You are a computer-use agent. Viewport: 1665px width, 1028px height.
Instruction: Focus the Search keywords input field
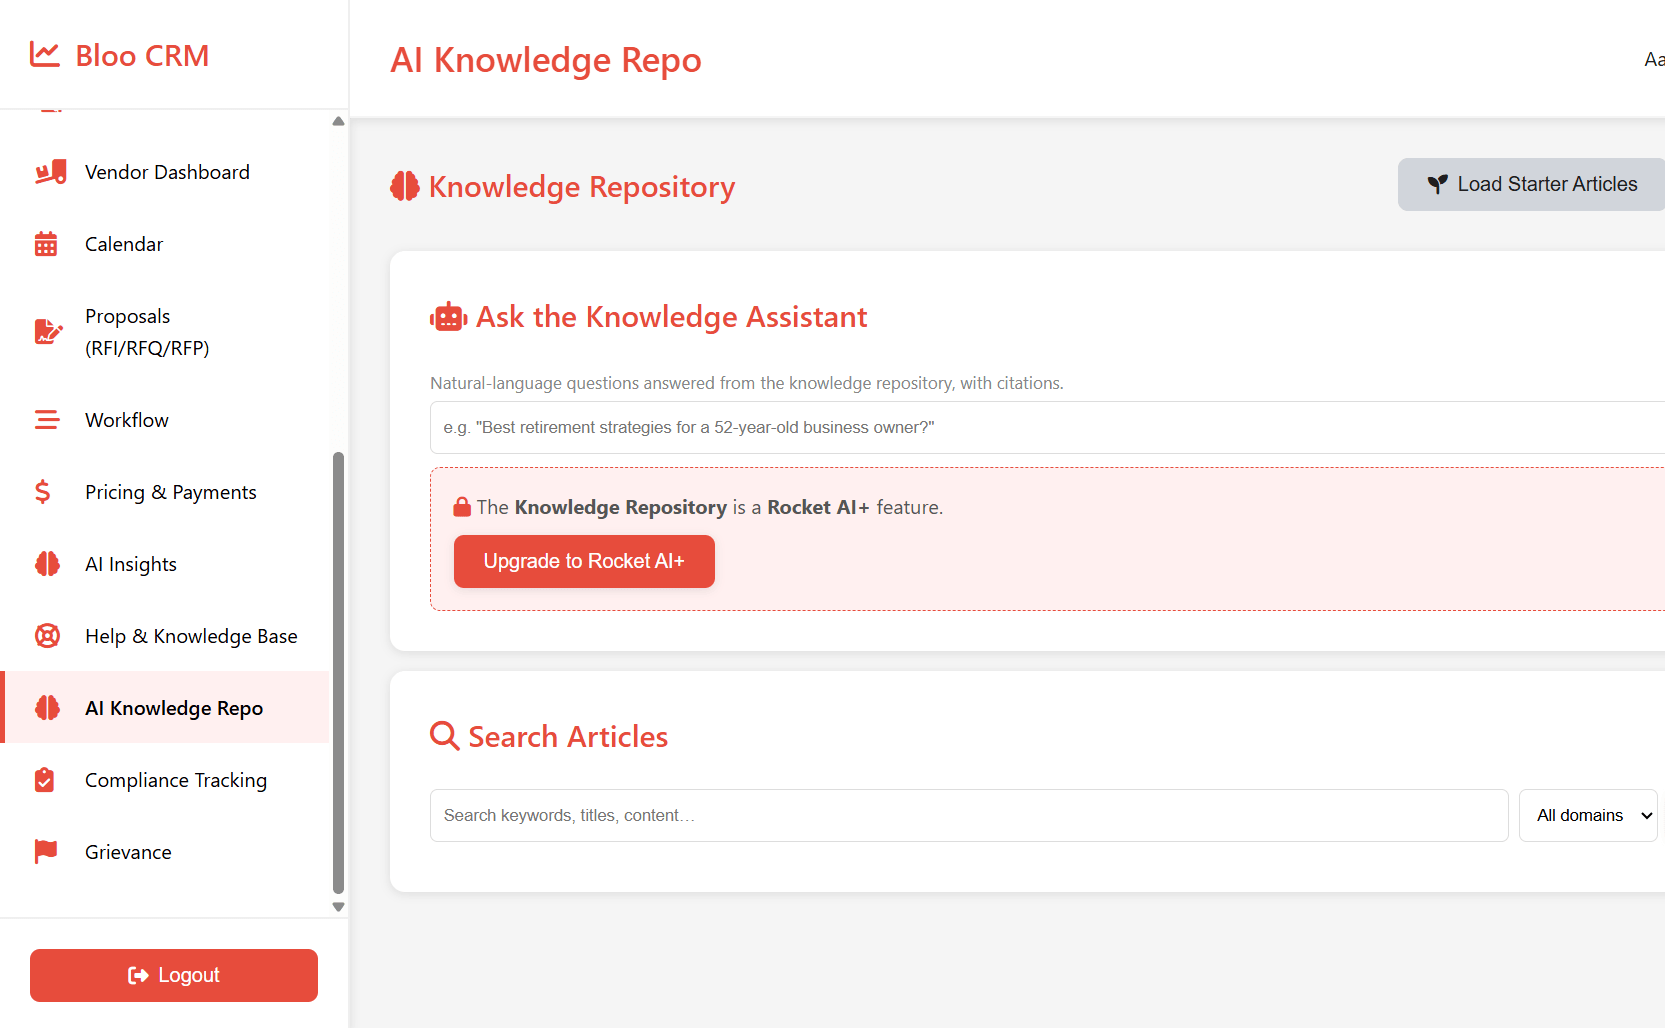tap(969, 815)
